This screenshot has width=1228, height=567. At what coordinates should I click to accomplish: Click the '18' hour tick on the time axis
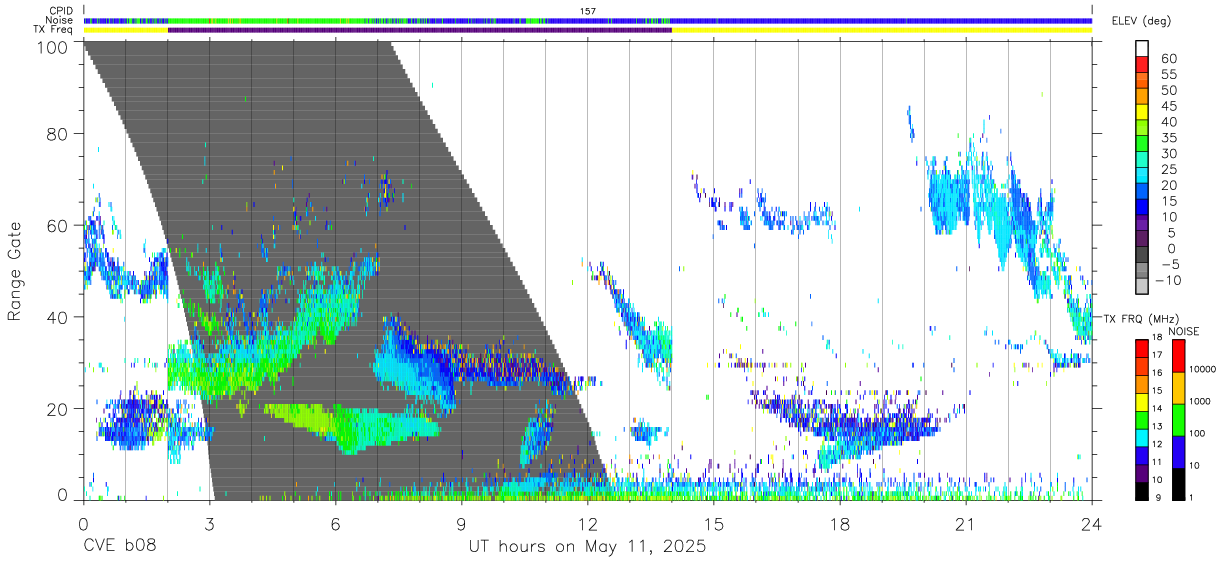[840, 524]
